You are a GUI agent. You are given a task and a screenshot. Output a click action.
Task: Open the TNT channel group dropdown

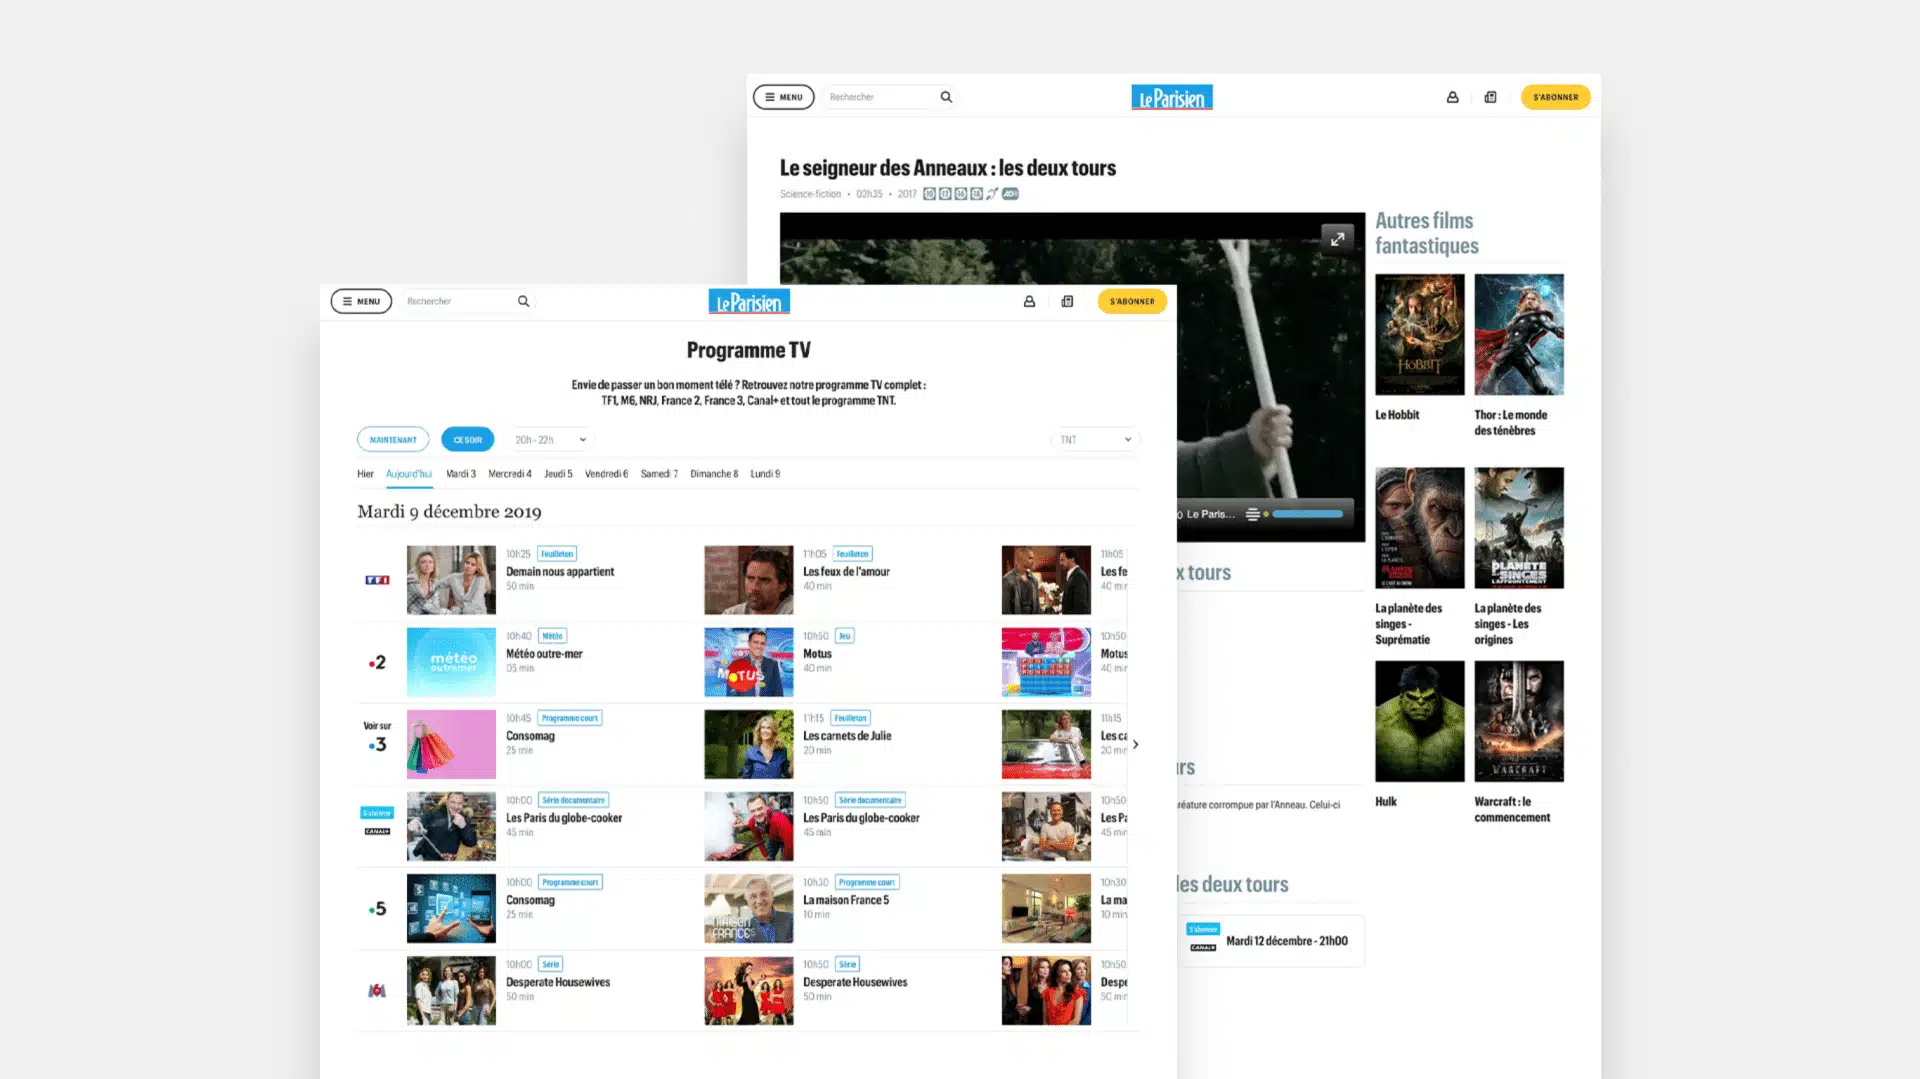tap(1095, 440)
